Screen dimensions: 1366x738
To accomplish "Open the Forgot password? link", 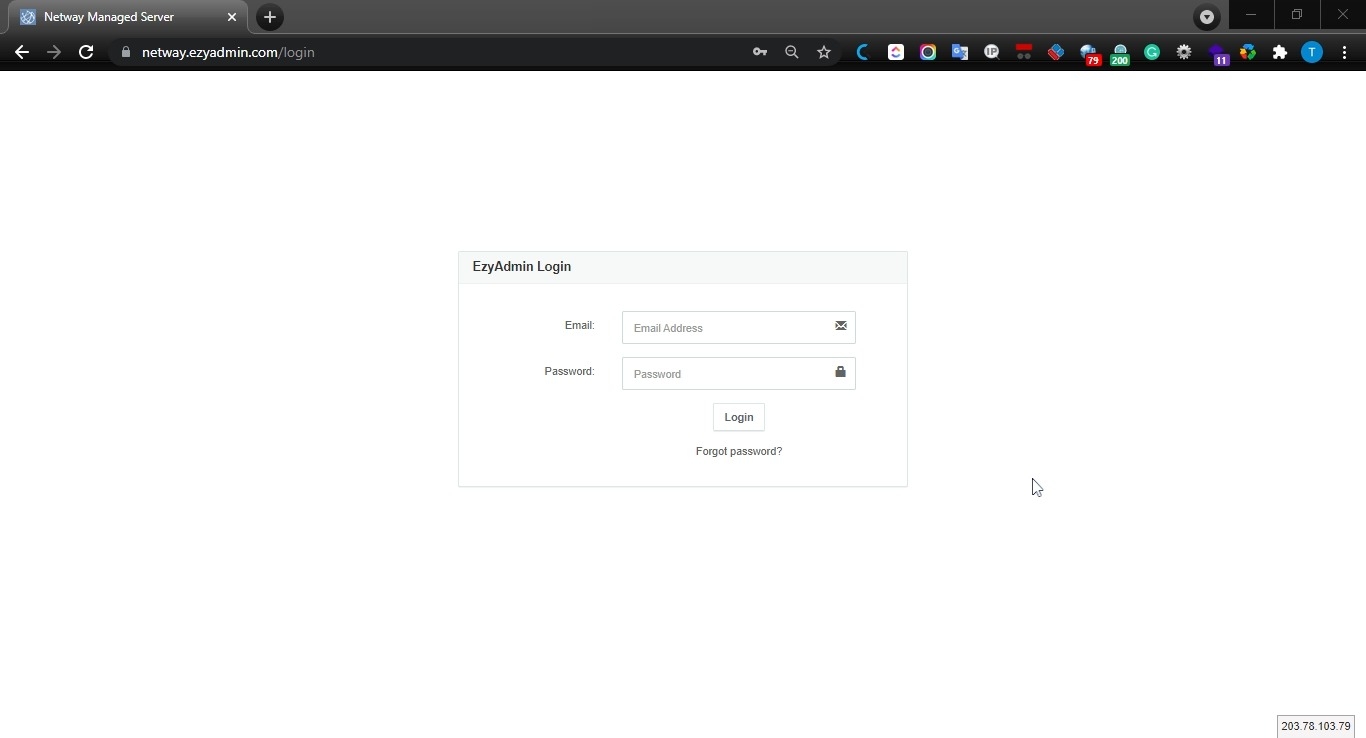I will coord(739,451).
